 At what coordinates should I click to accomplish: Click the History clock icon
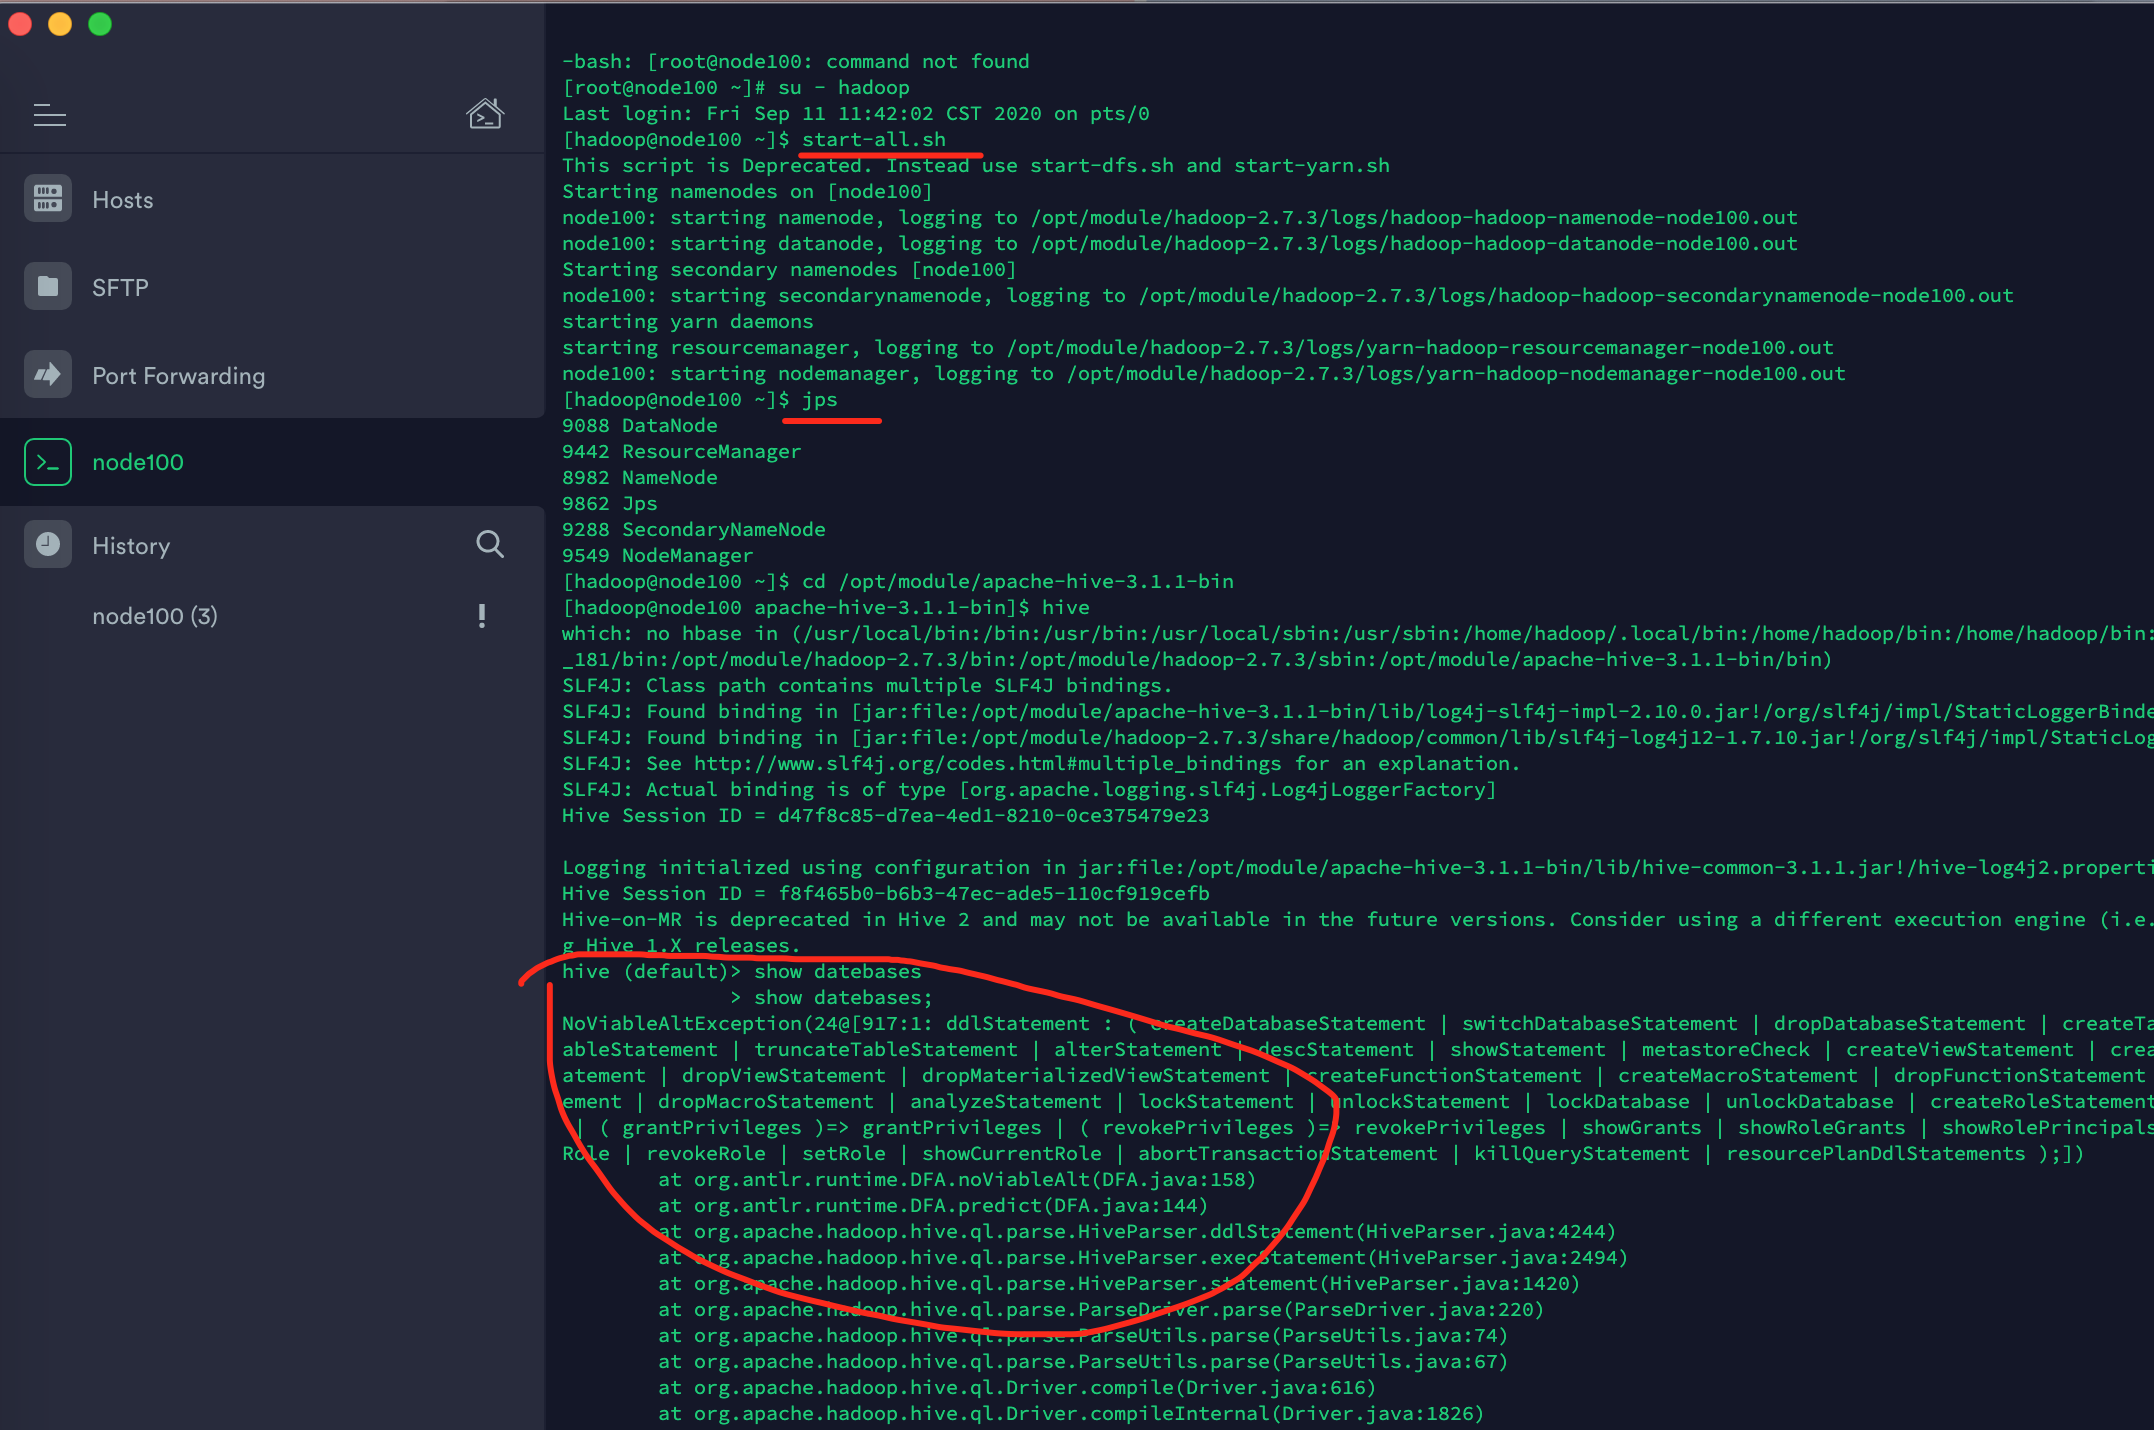(x=47, y=545)
